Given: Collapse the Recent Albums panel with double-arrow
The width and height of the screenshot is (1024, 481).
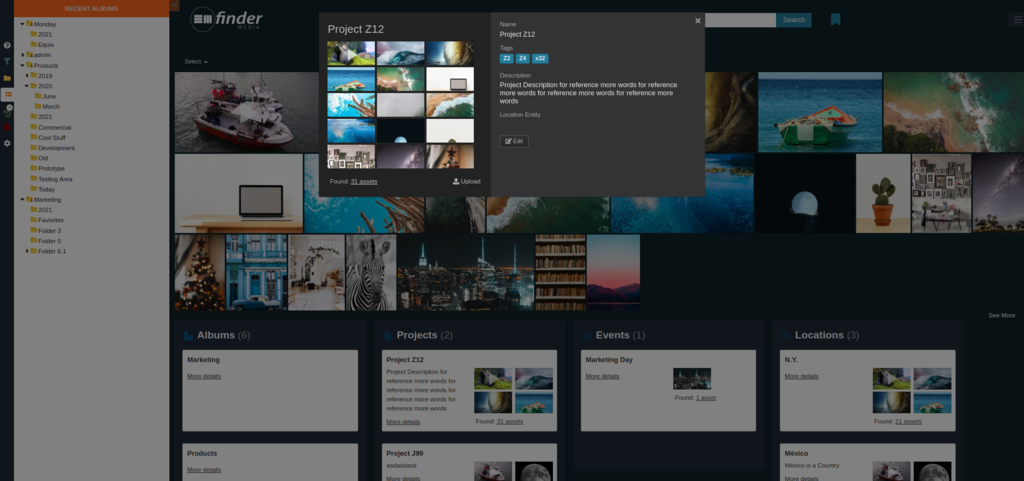Looking at the screenshot, I should [174, 5].
